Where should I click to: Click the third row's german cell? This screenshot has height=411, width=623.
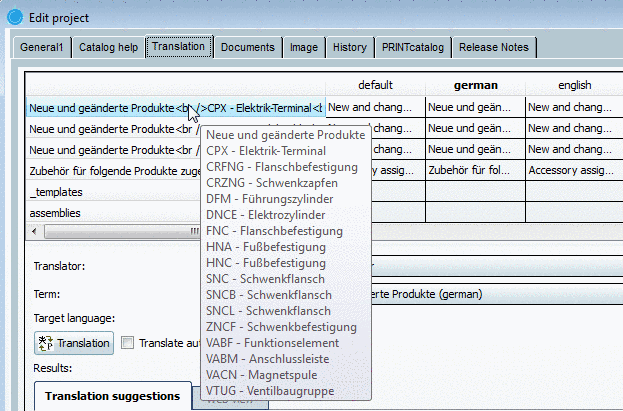pyautogui.click(x=476, y=149)
